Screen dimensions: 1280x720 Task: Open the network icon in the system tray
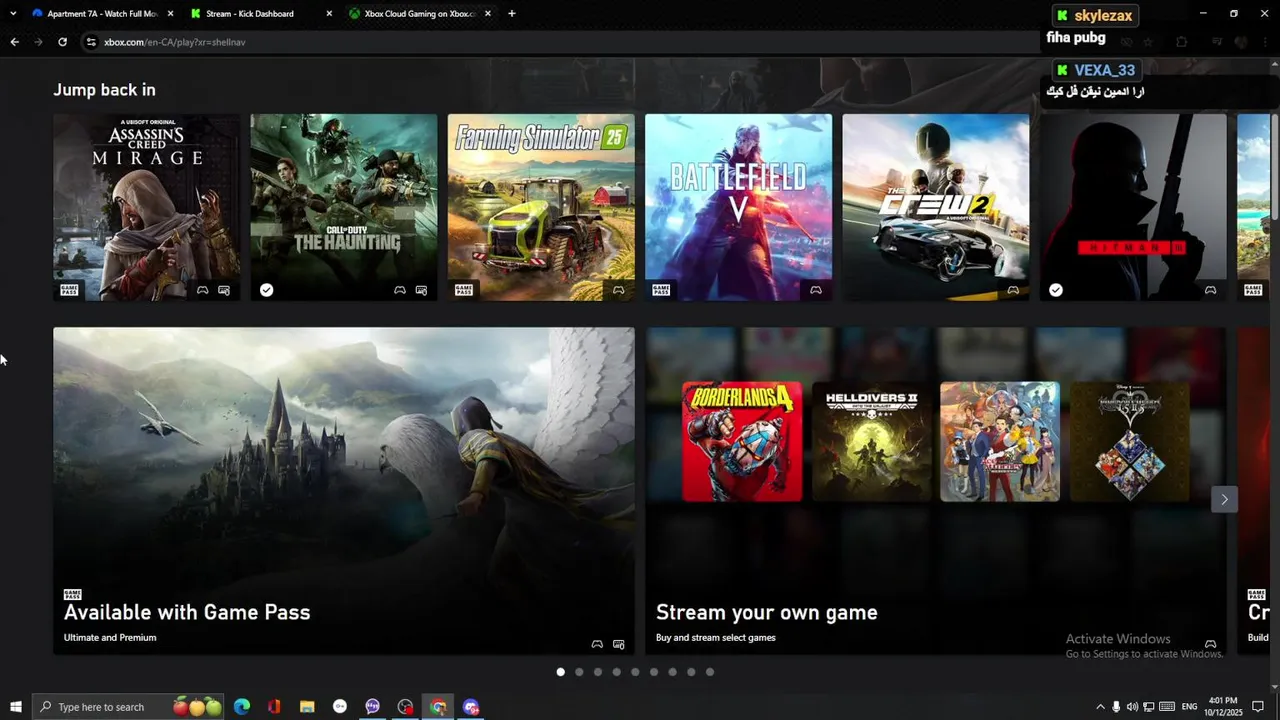(1149, 707)
